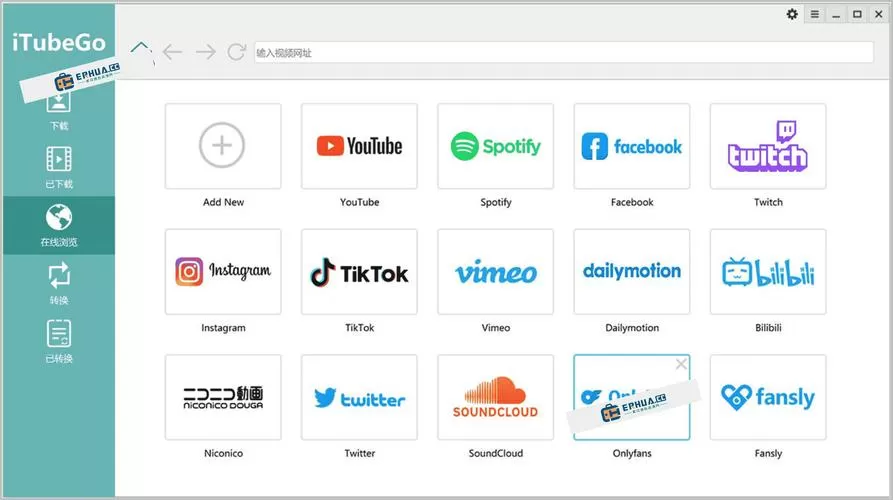This screenshot has height=500, width=893.
Task: Add a new site with Add New tile
Action: [223, 146]
